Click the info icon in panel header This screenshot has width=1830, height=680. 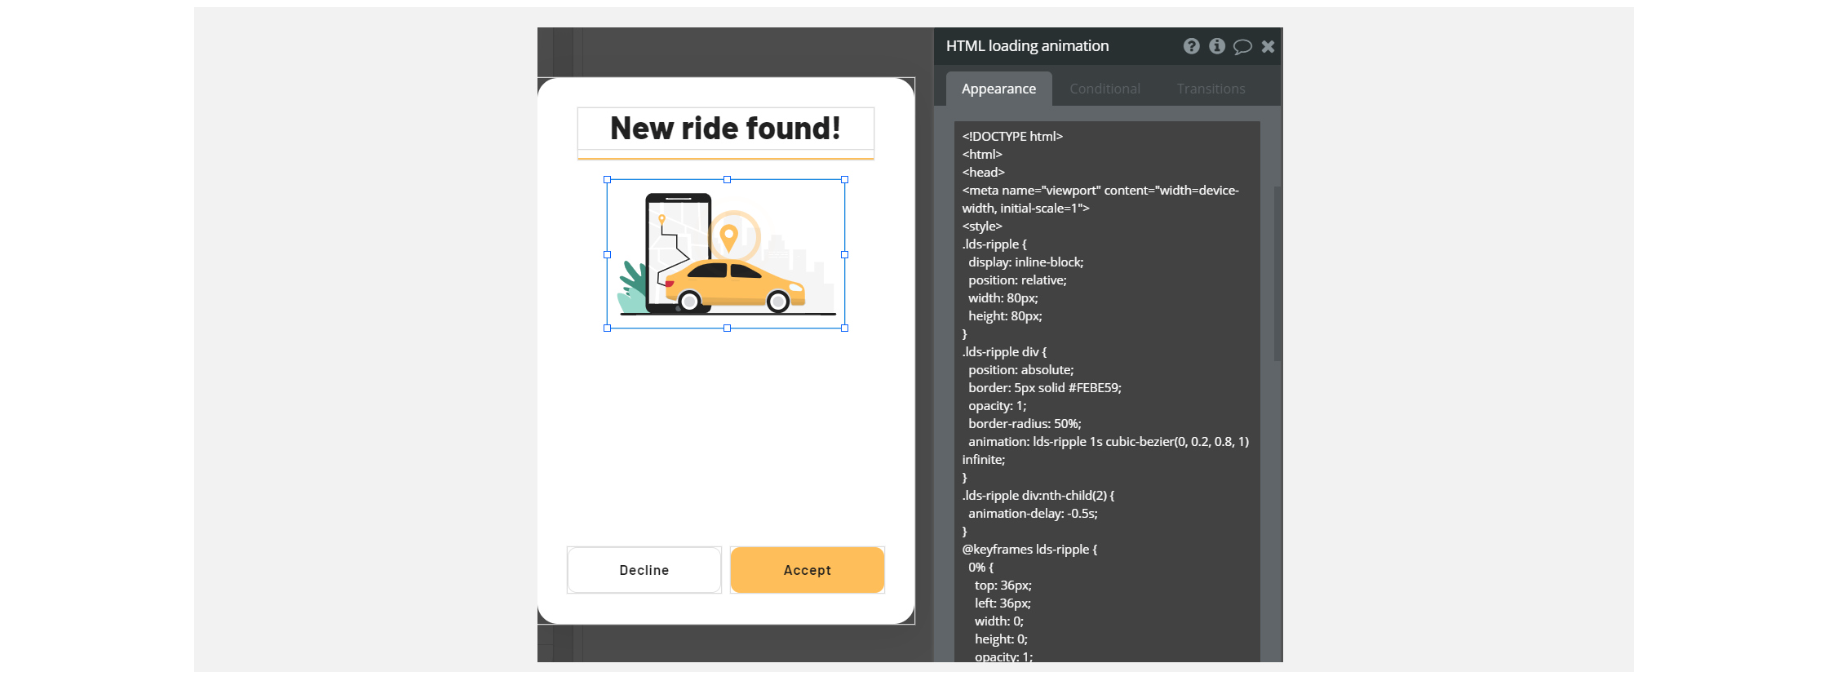[x=1217, y=46]
